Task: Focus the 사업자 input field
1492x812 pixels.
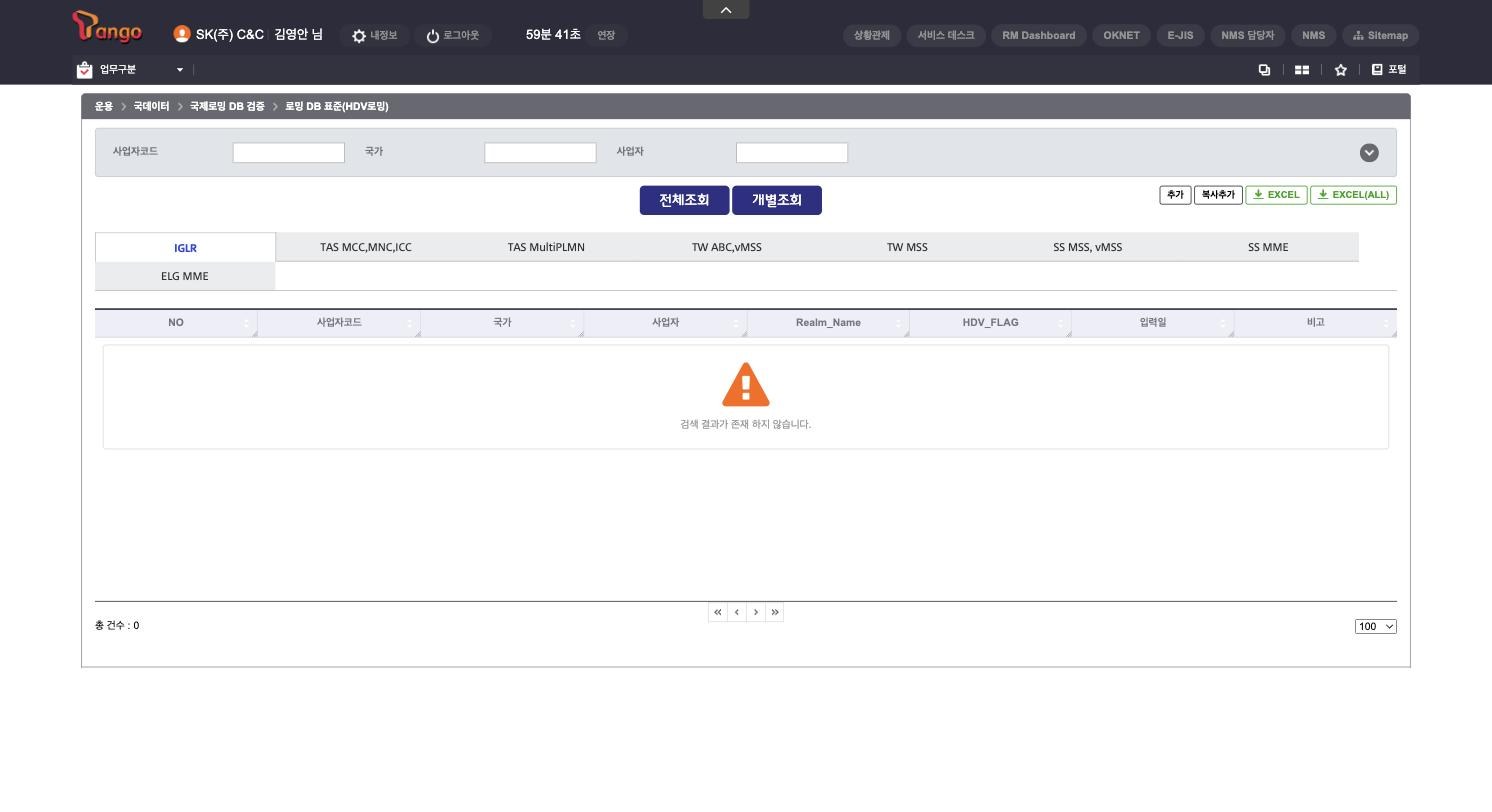Action: [792, 152]
